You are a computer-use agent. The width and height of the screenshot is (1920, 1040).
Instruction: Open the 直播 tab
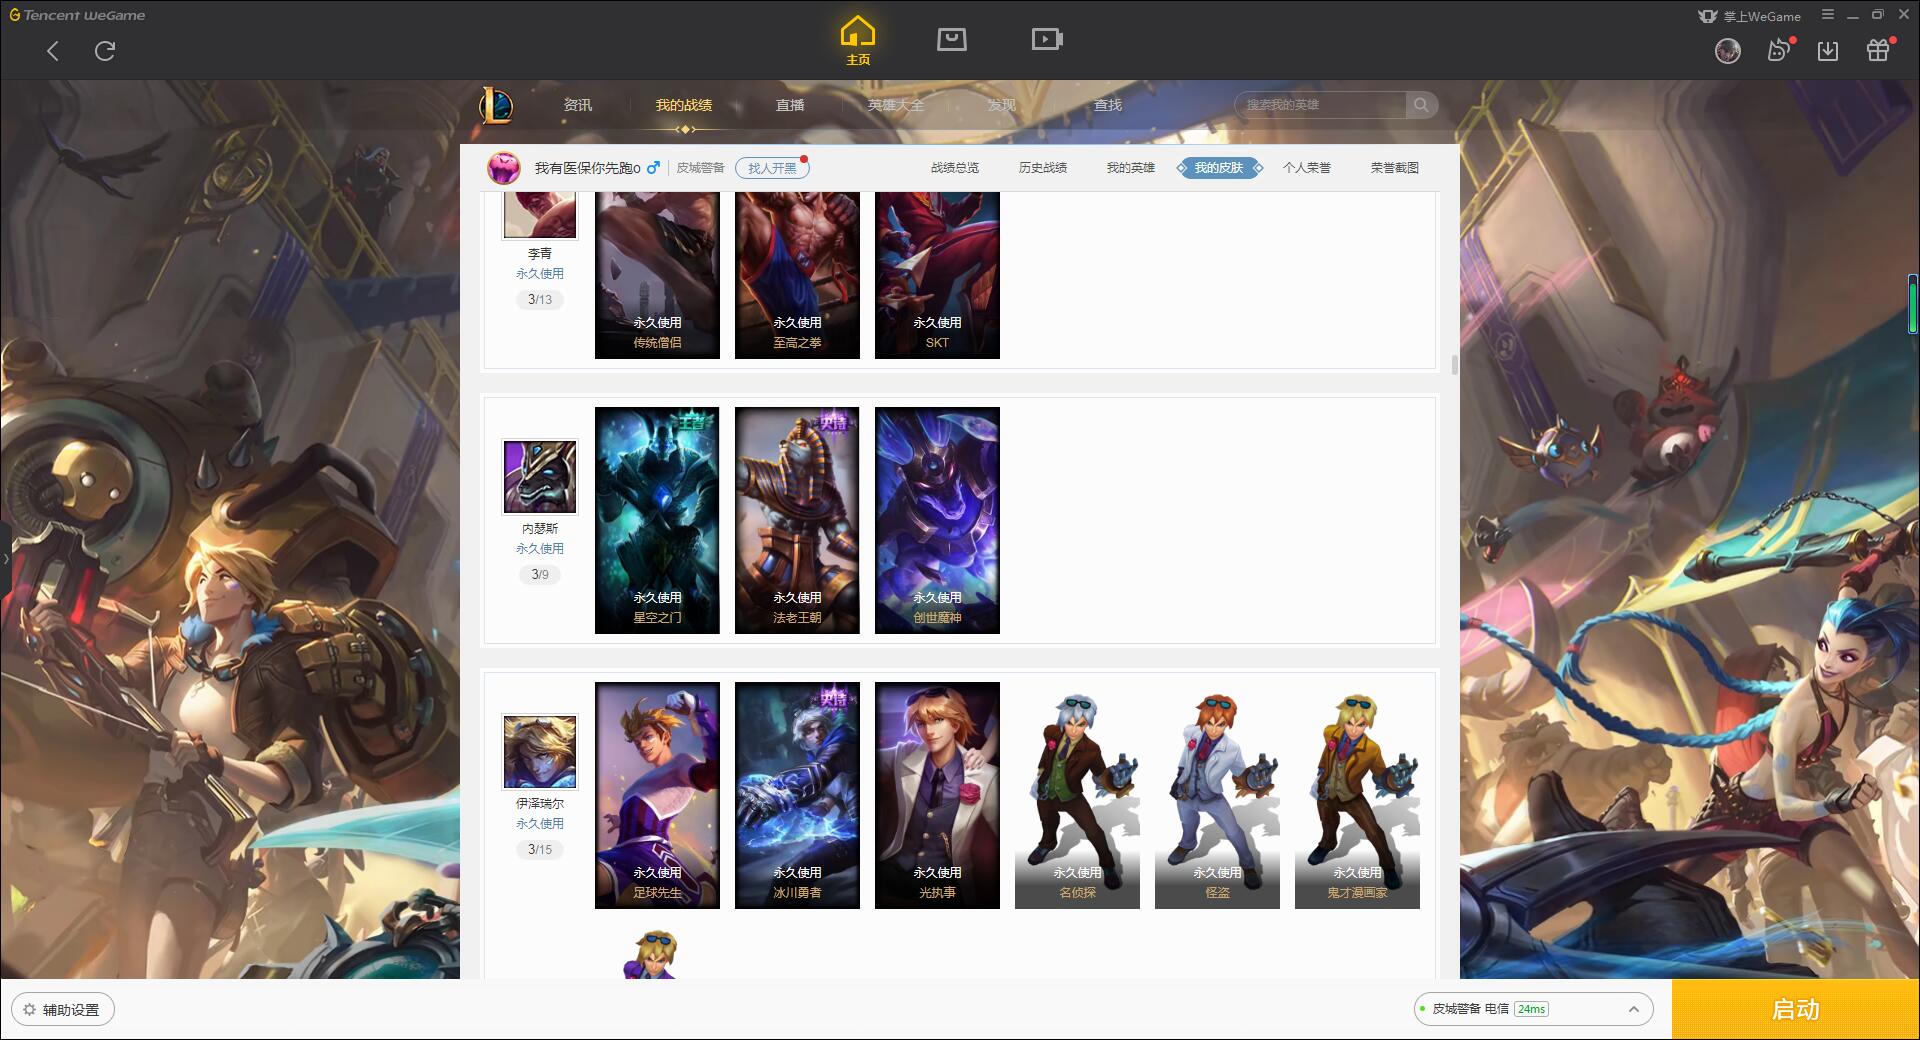[x=790, y=105]
